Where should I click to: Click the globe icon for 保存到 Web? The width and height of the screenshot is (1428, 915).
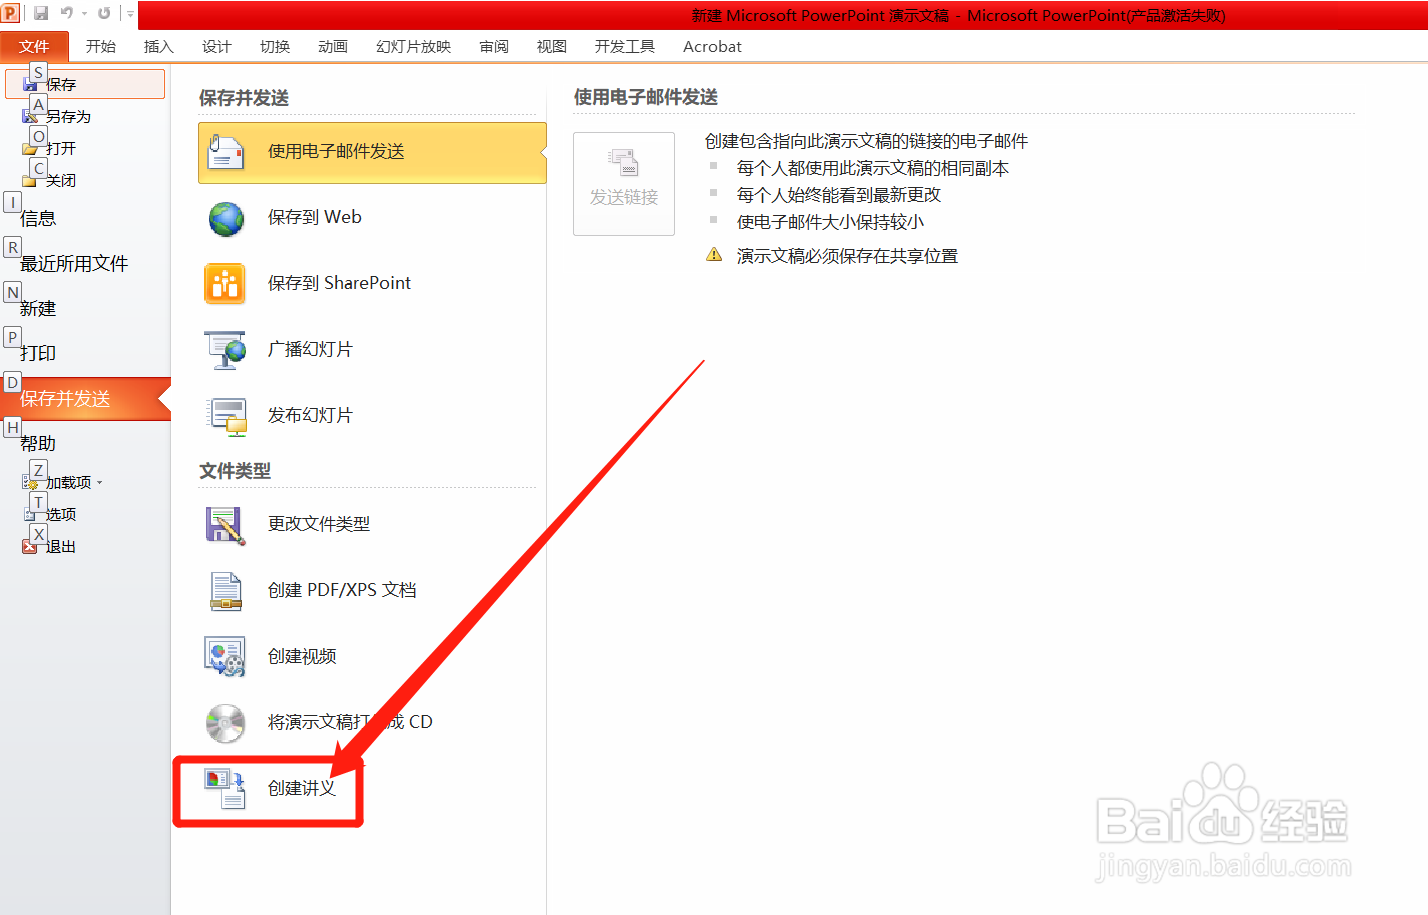pyautogui.click(x=226, y=218)
